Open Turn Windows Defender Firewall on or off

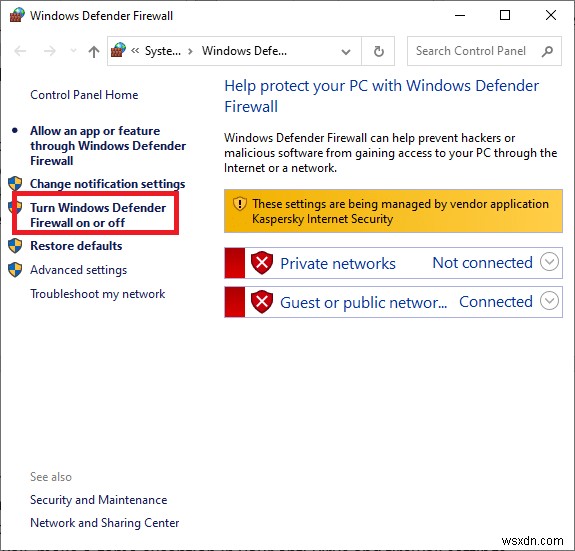click(98, 215)
